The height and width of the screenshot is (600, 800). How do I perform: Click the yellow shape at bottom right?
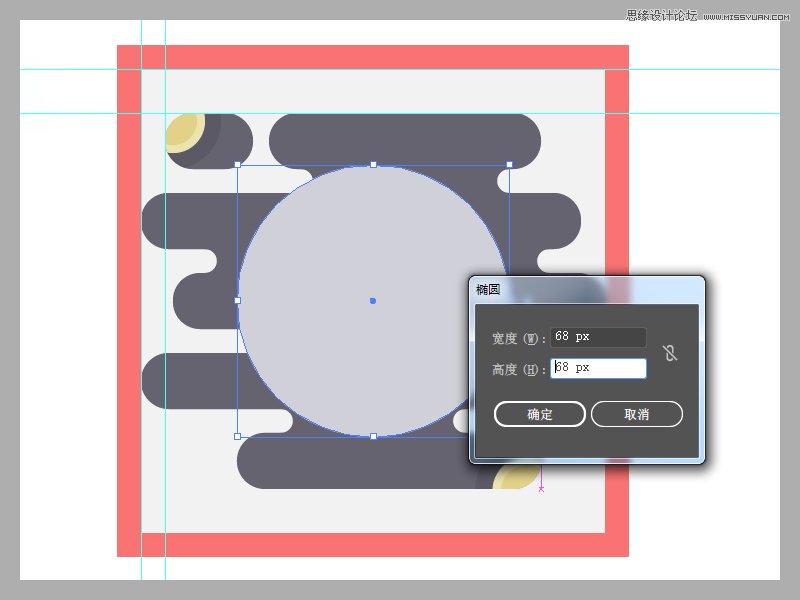[x=515, y=478]
